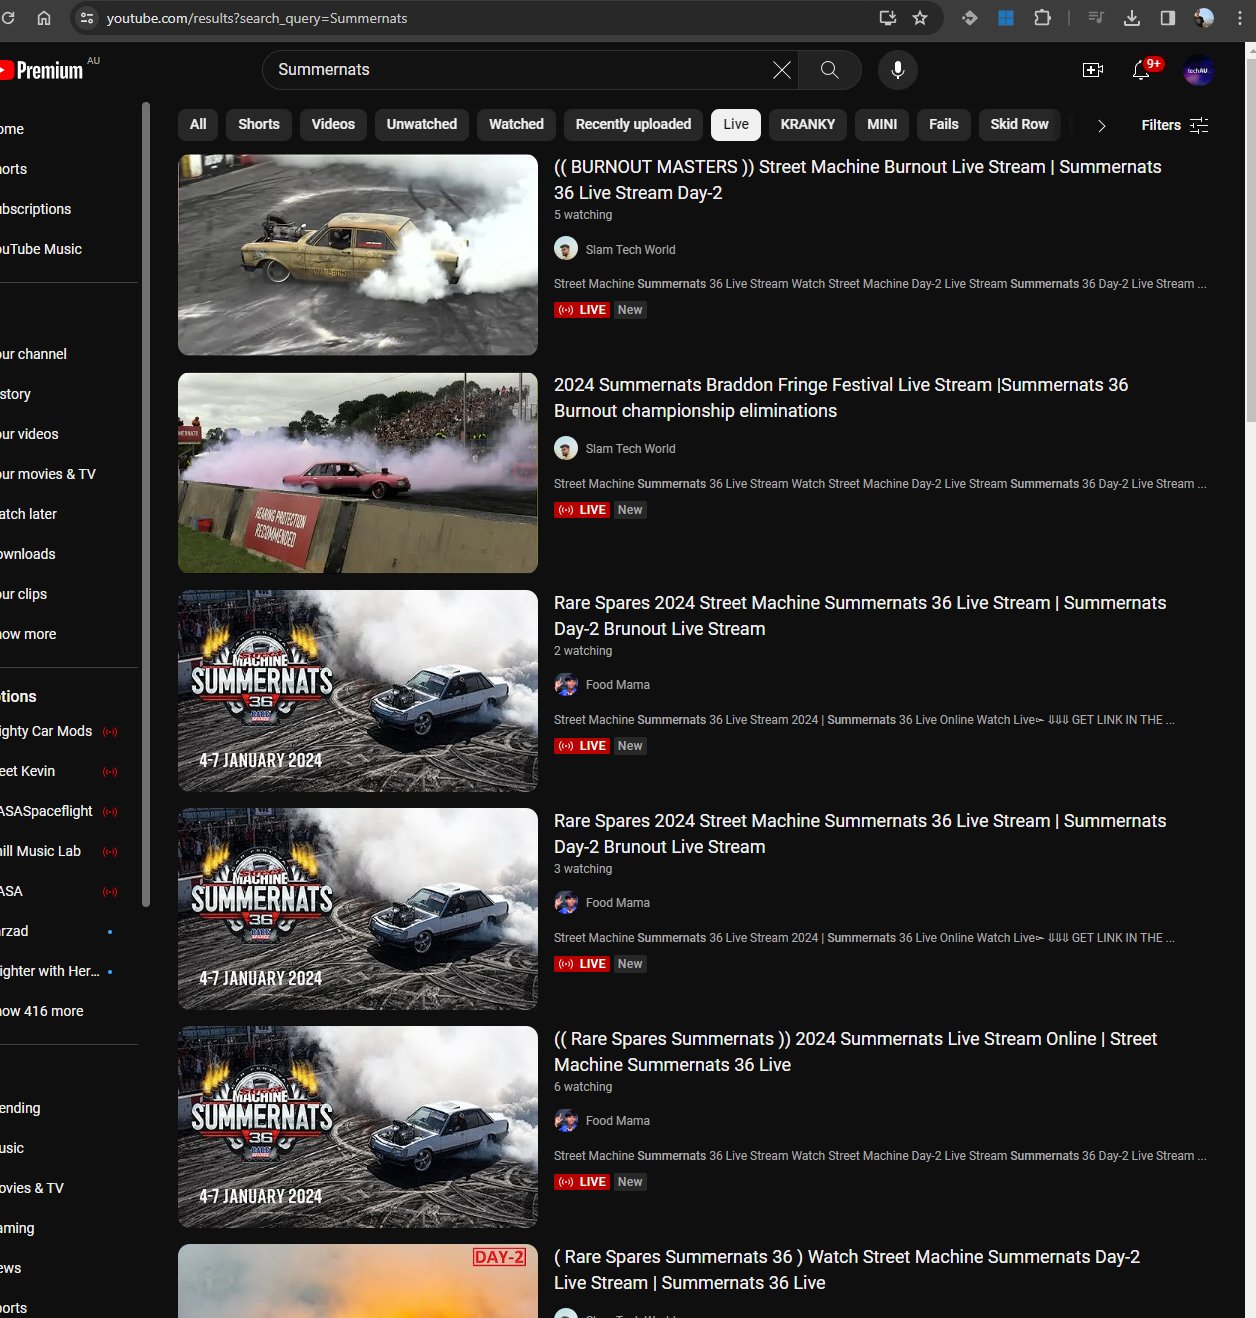Click Food Mama avatar on 2 watching result
Screen dimensions: 1256x1318
coord(566,684)
